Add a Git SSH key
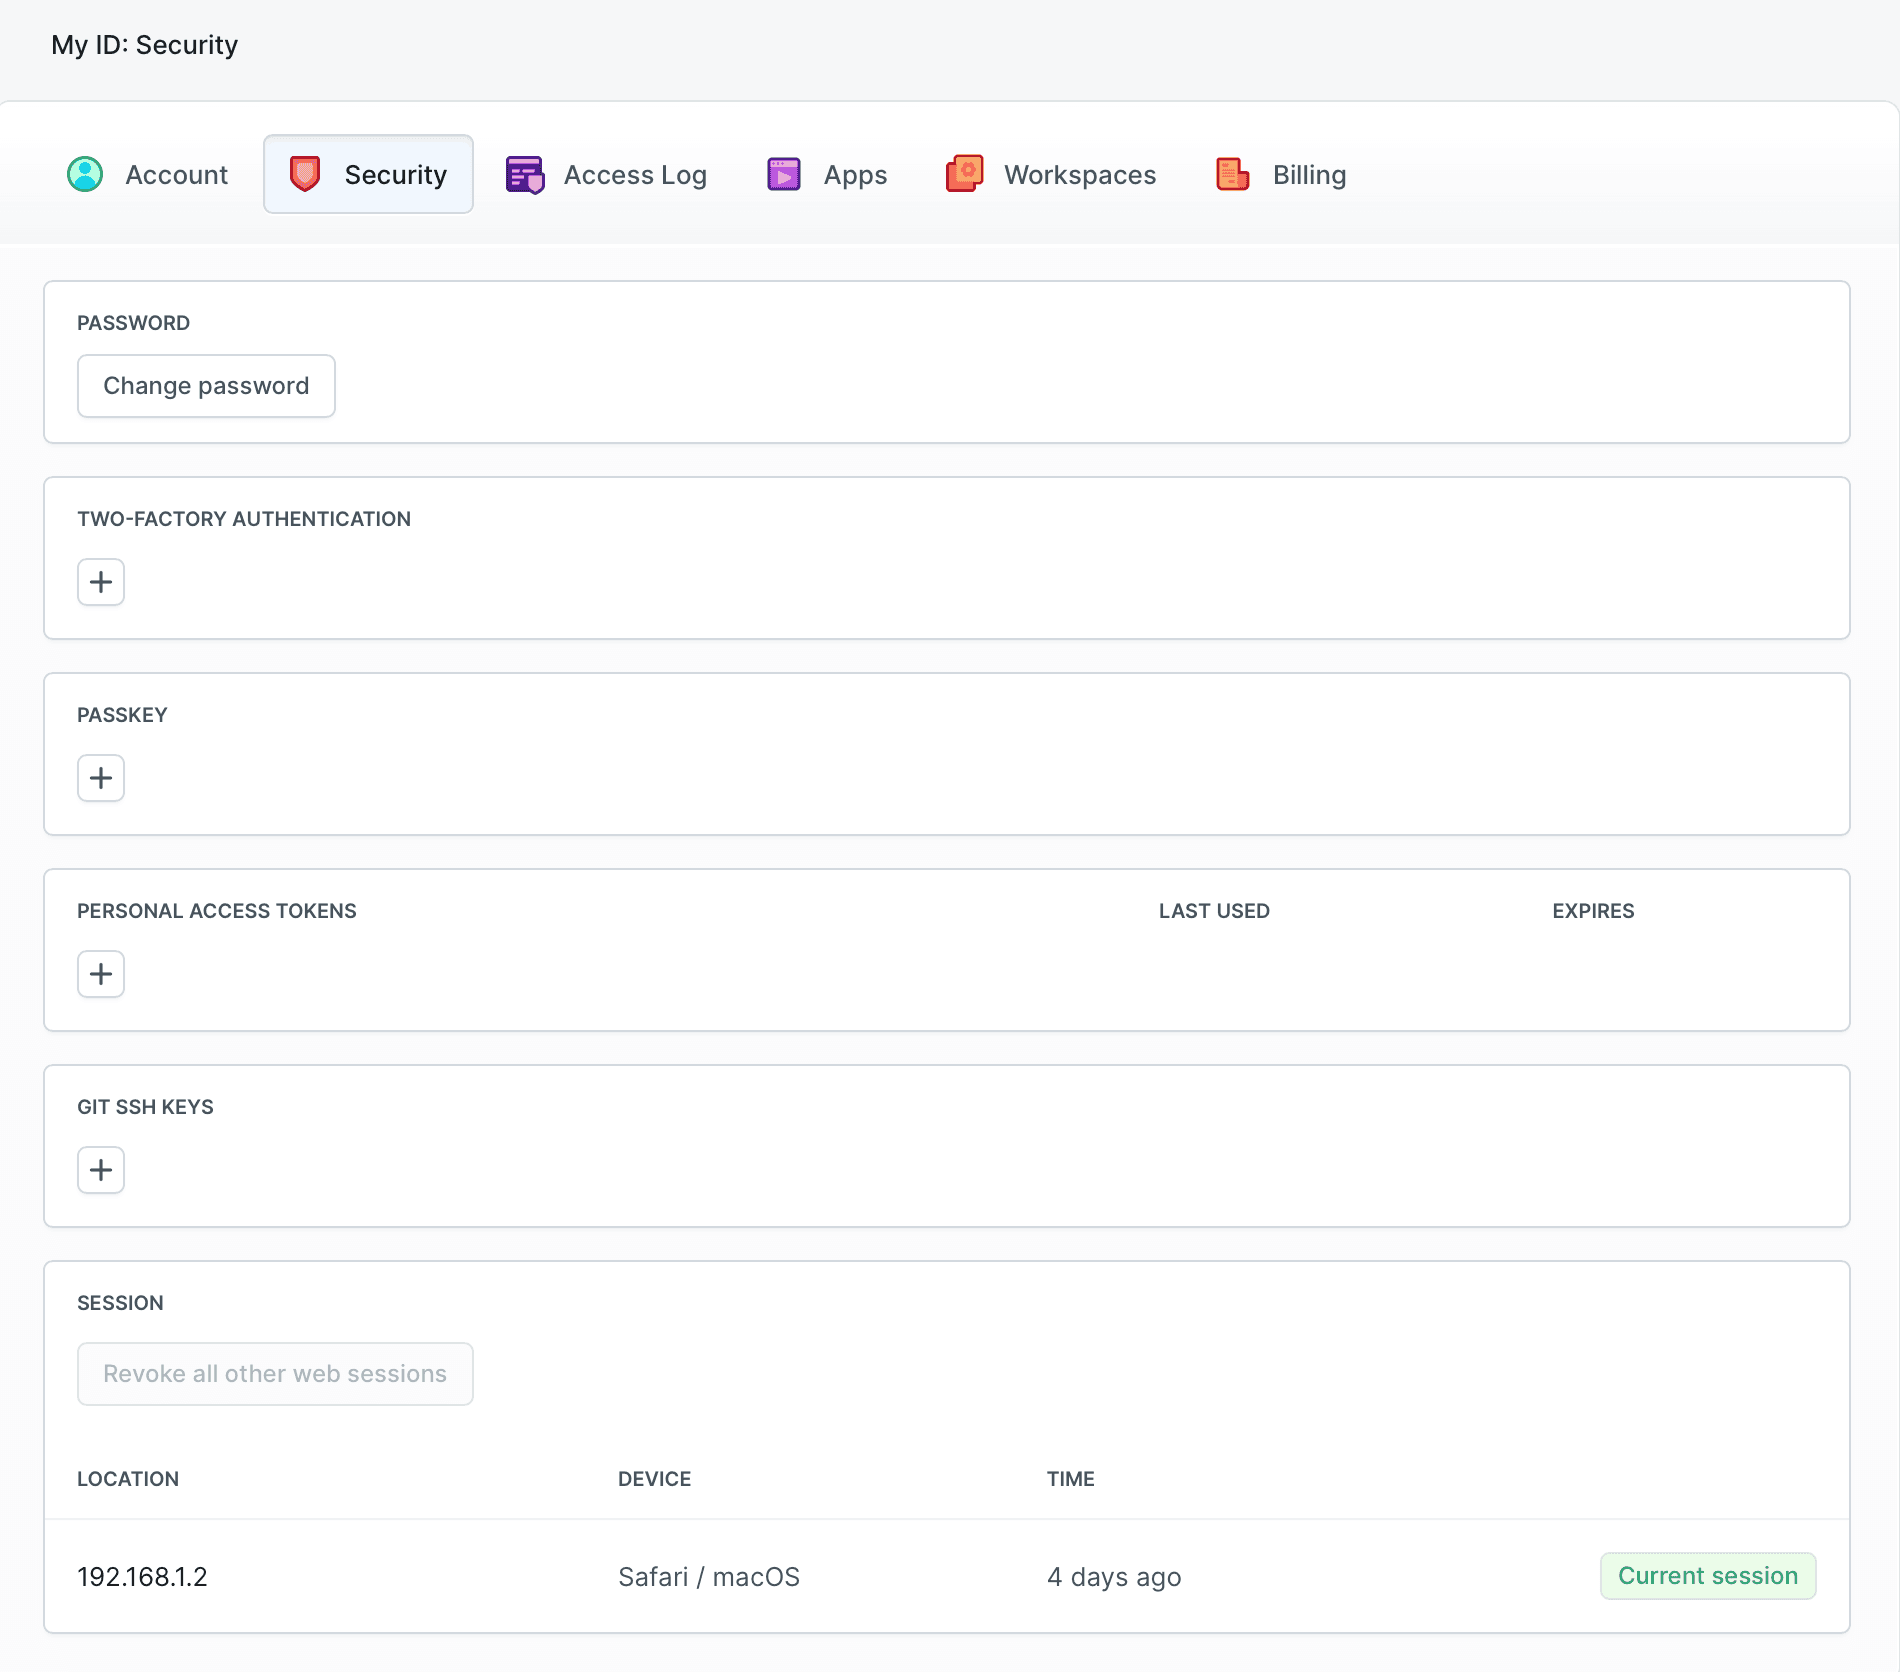 pos(100,1169)
